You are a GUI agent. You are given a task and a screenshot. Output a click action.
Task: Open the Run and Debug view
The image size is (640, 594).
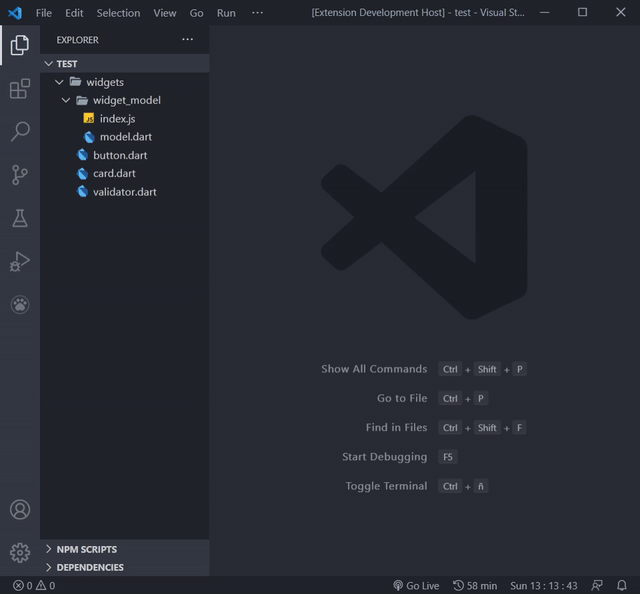pyautogui.click(x=20, y=262)
